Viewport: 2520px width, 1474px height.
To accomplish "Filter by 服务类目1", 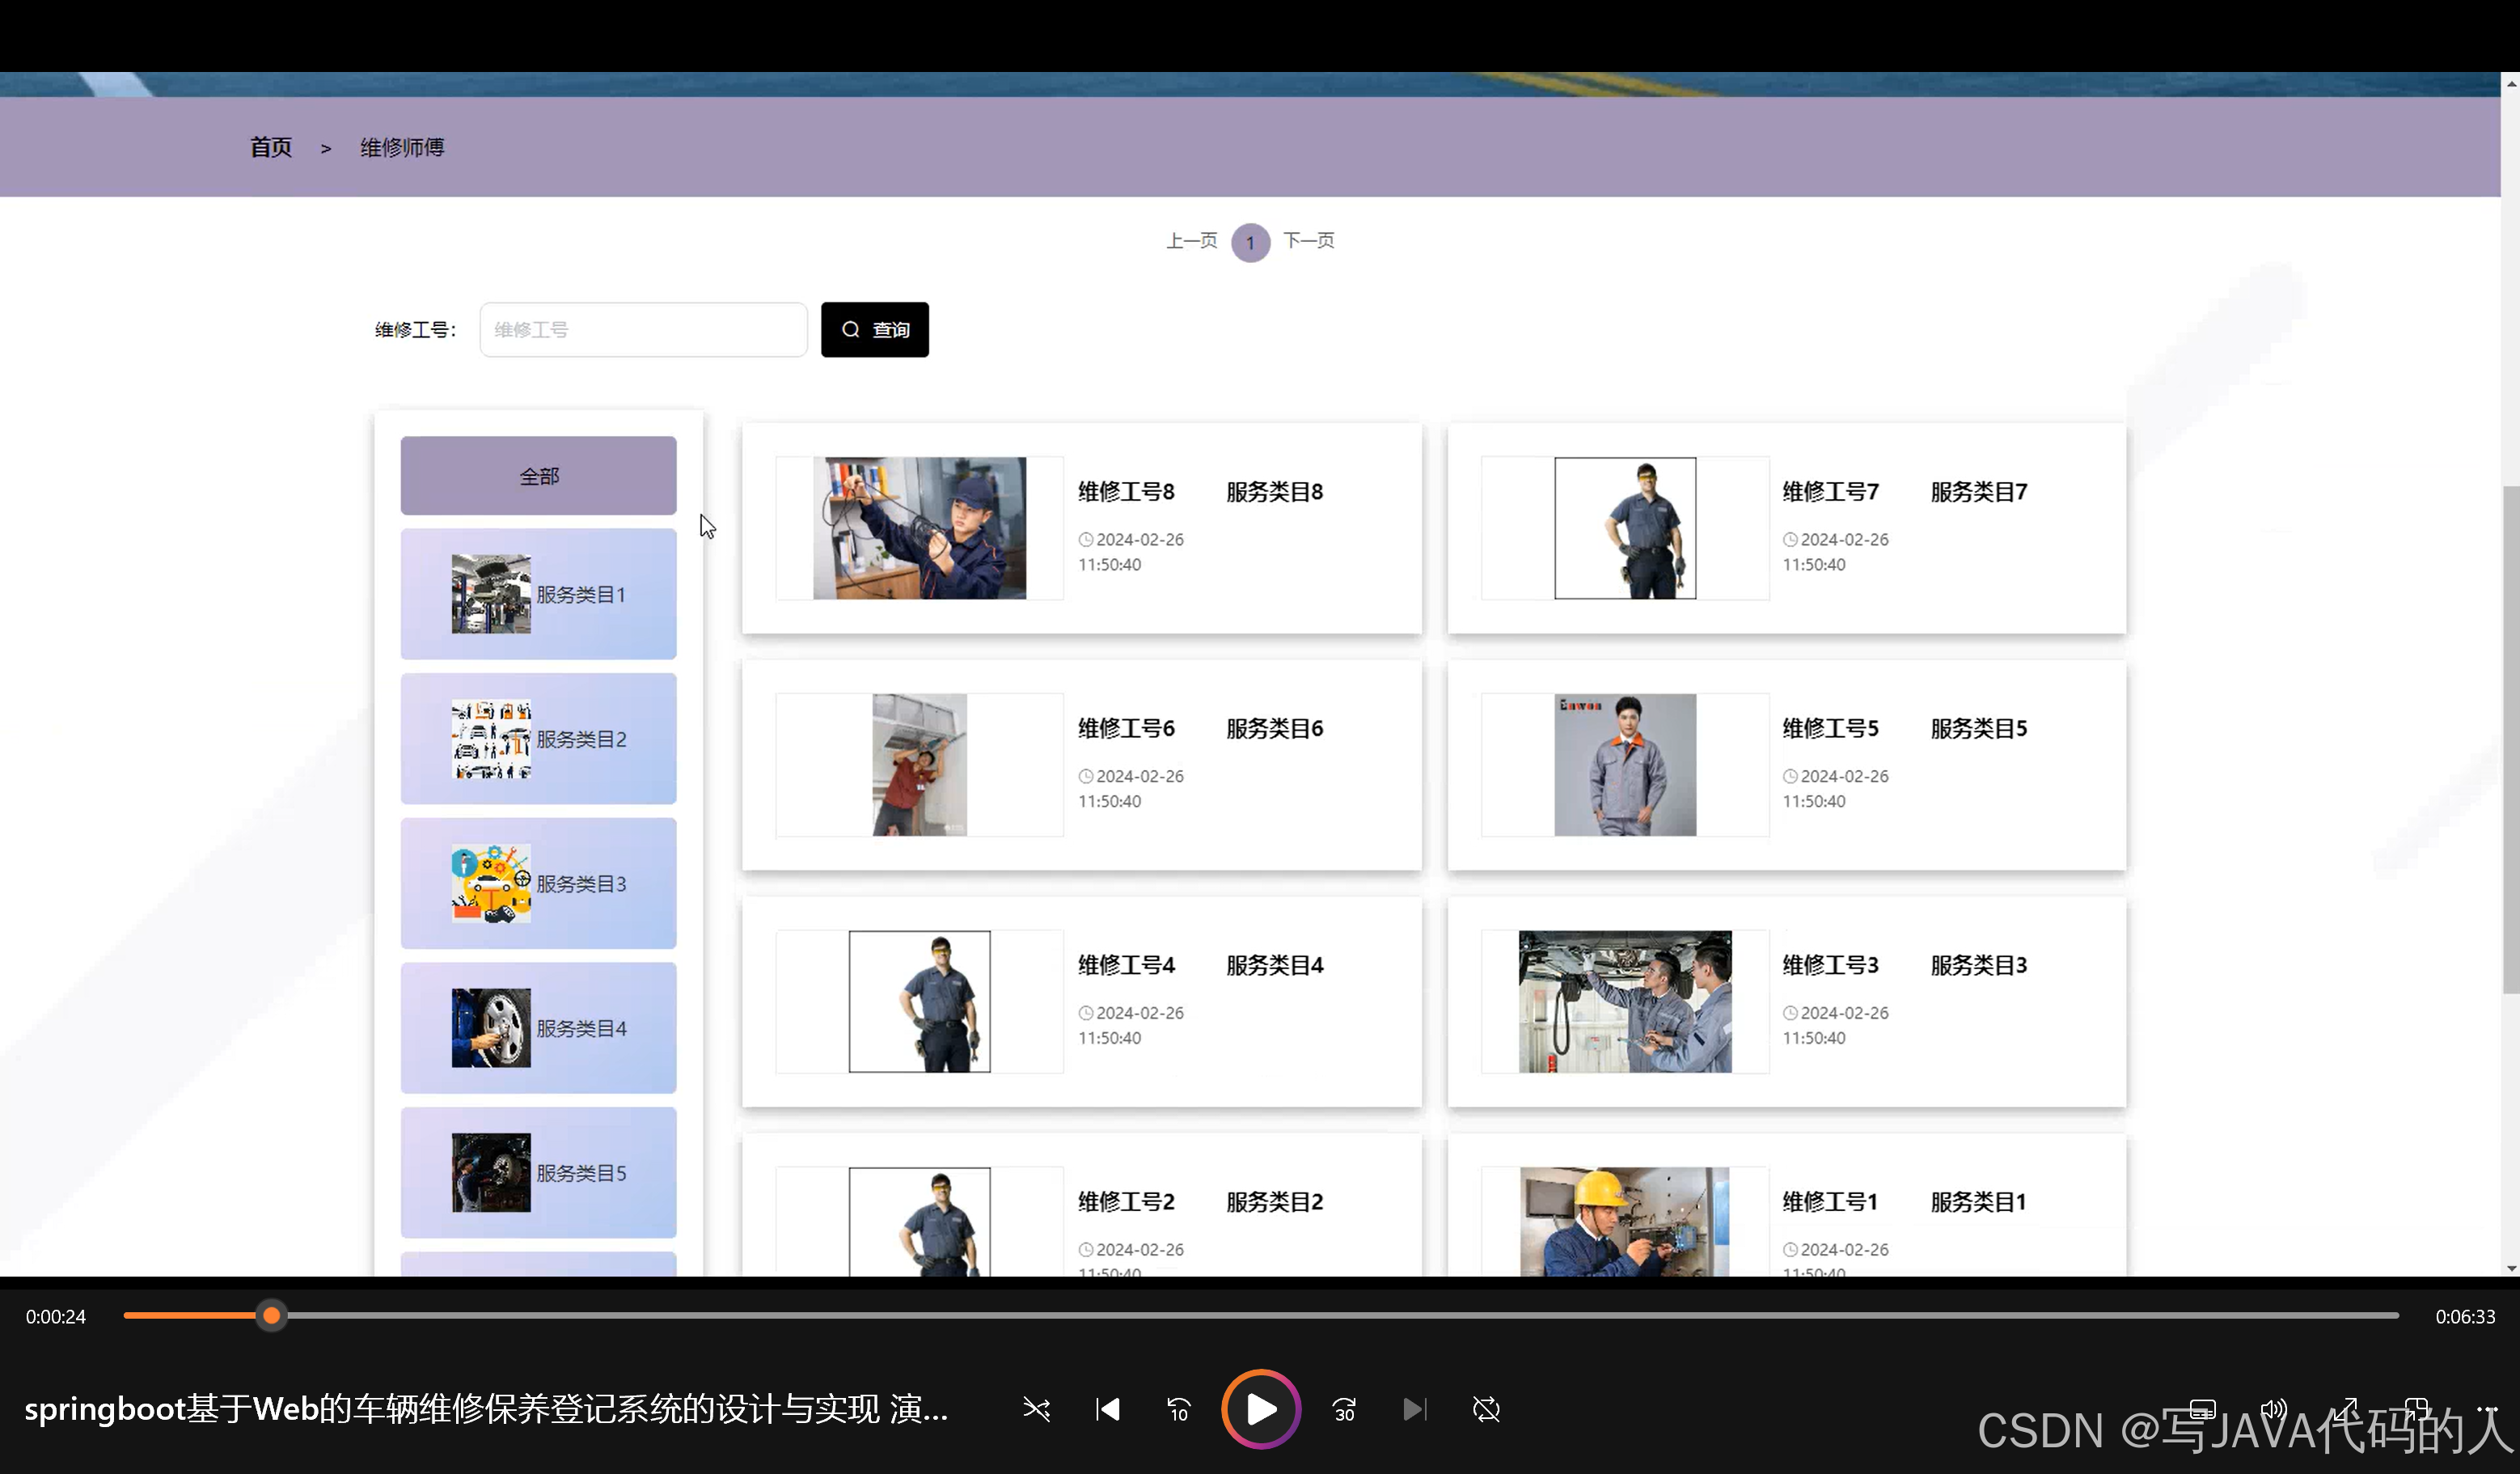I will [x=539, y=594].
